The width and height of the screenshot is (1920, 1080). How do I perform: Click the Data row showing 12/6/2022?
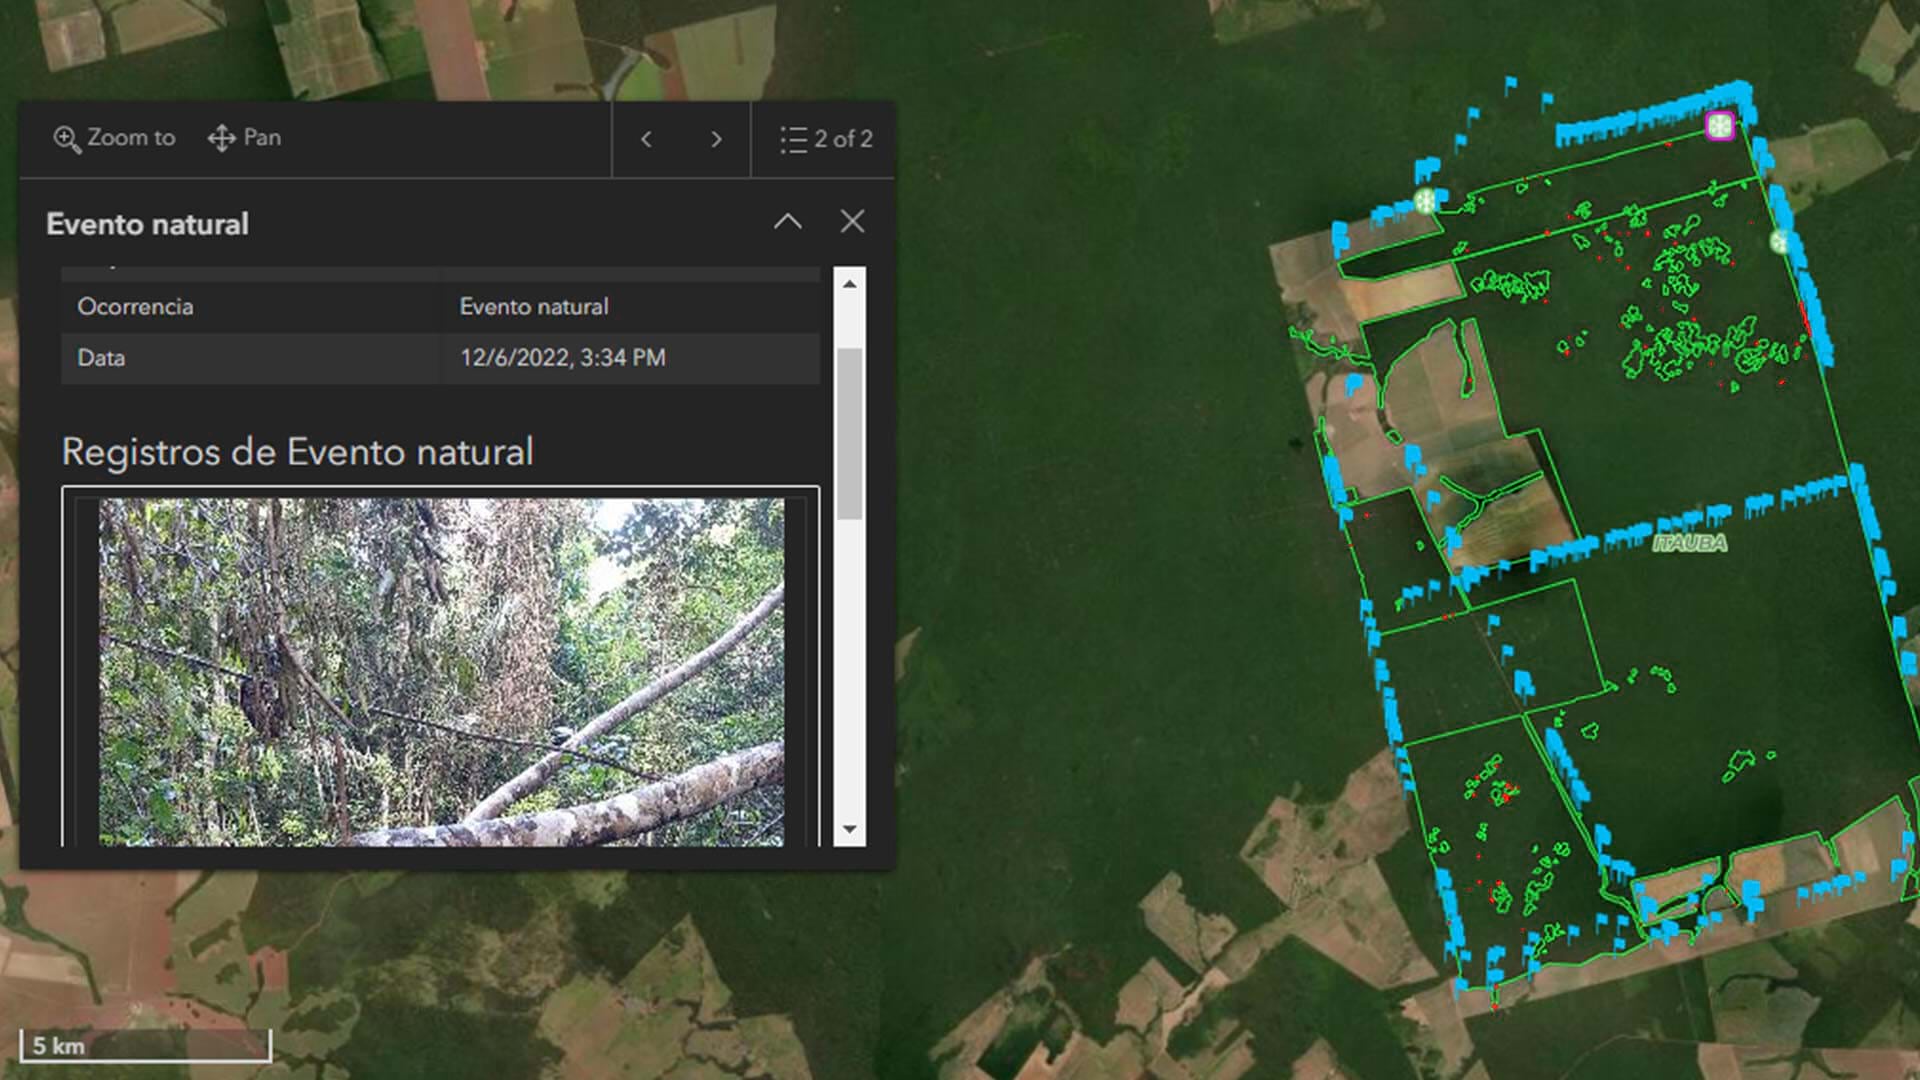pyautogui.click(x=440, y=358)
